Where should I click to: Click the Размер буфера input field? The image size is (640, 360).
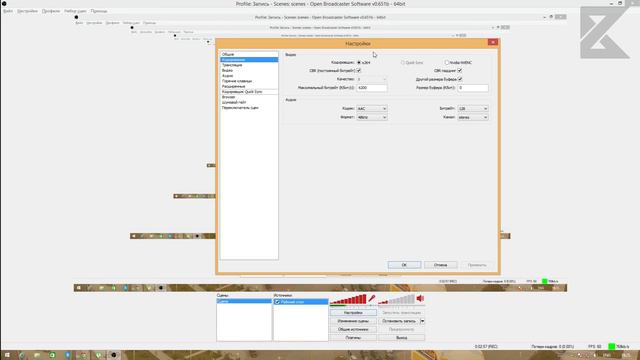tap(473, 88)
